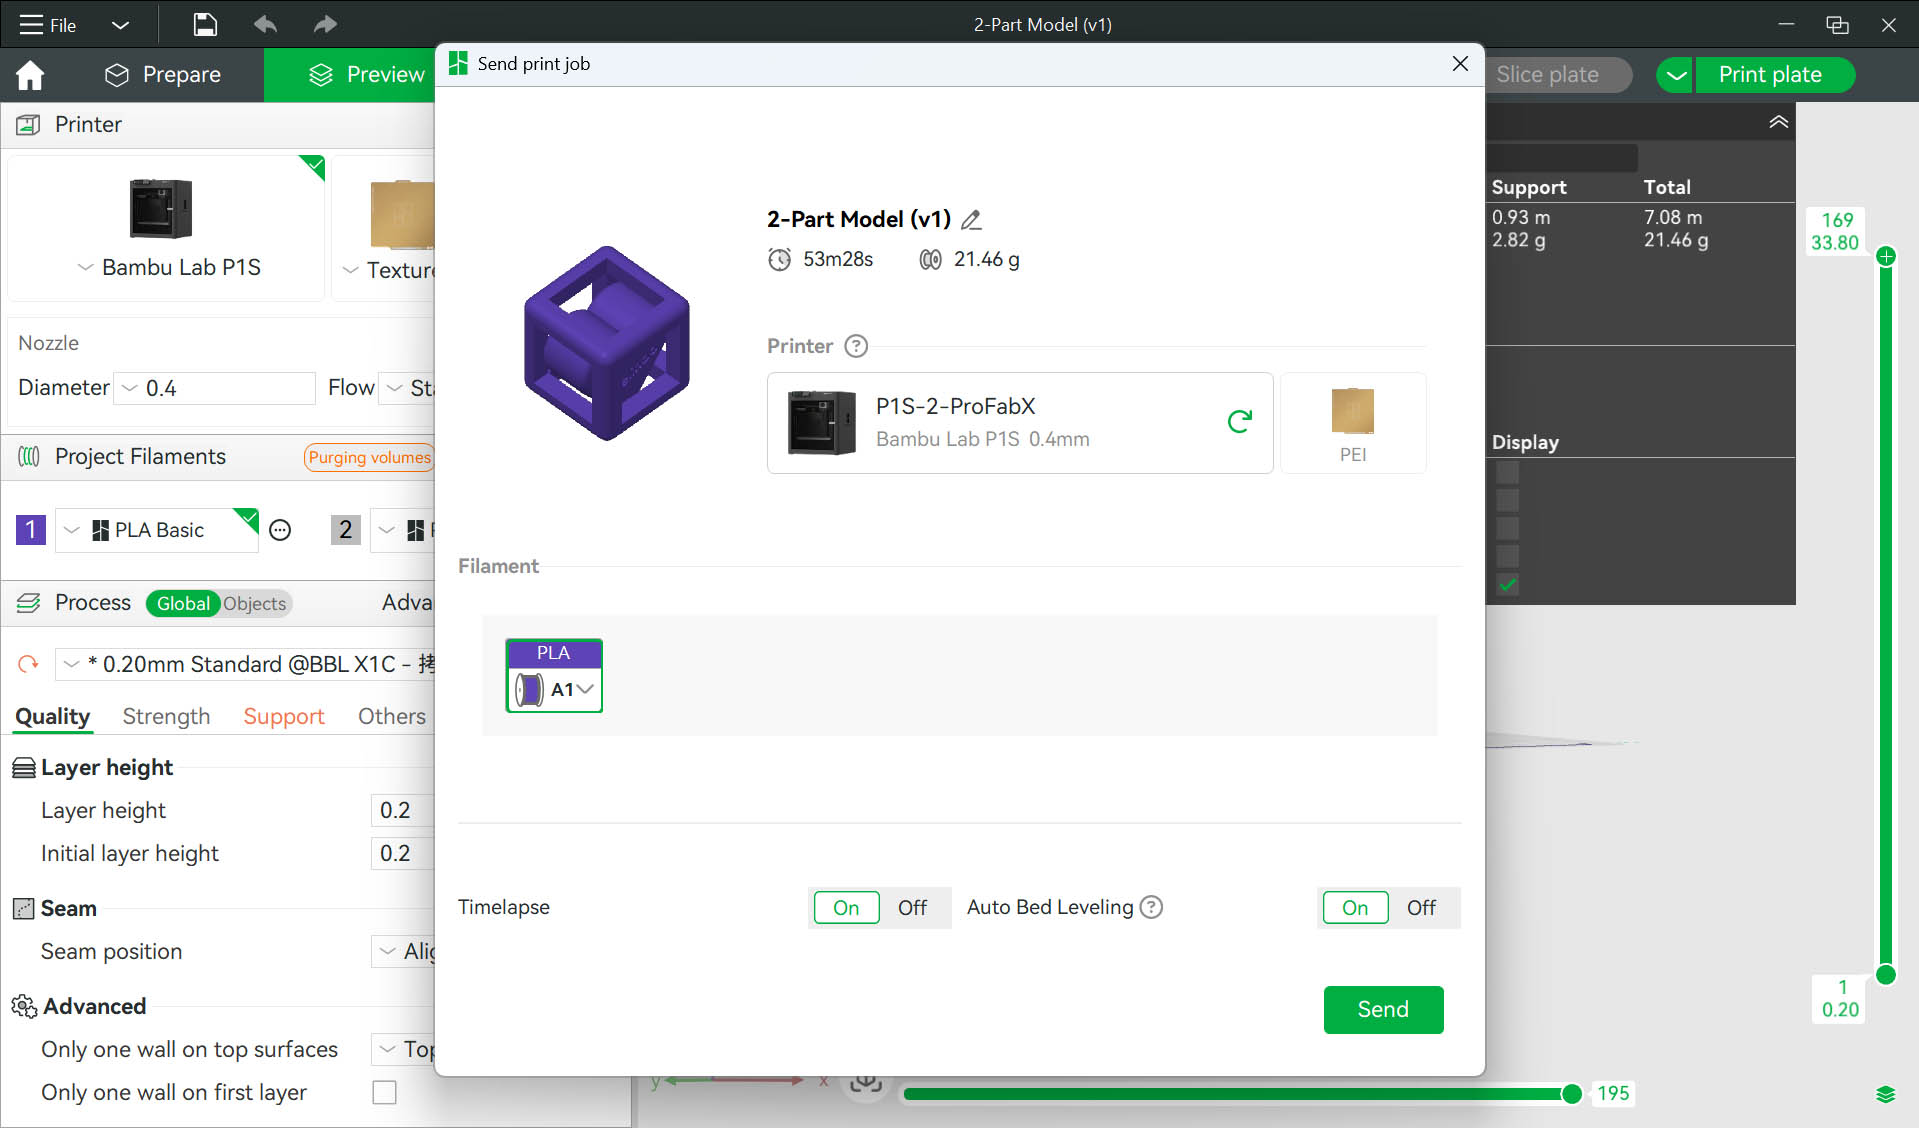Click the Layer height group icon
Image resolution: width=1919 pixels, height=1128 pixels.
23,768
